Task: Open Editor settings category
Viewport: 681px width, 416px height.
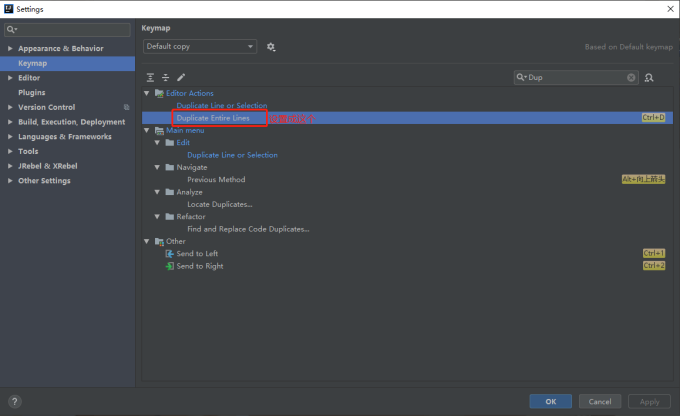Action: tap(29, 78)
